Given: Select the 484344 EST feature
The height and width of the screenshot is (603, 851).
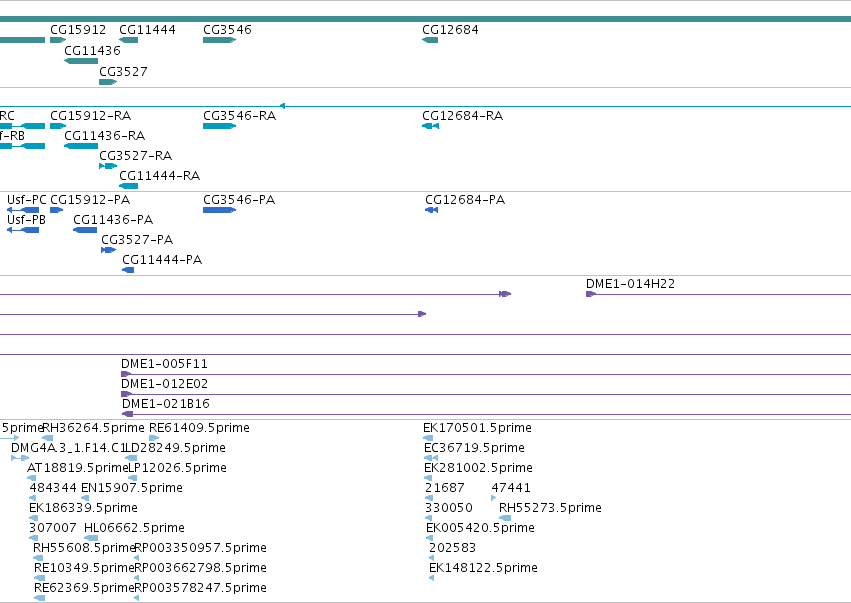Looking at the screenshot, I should click(x=33, y=498).
